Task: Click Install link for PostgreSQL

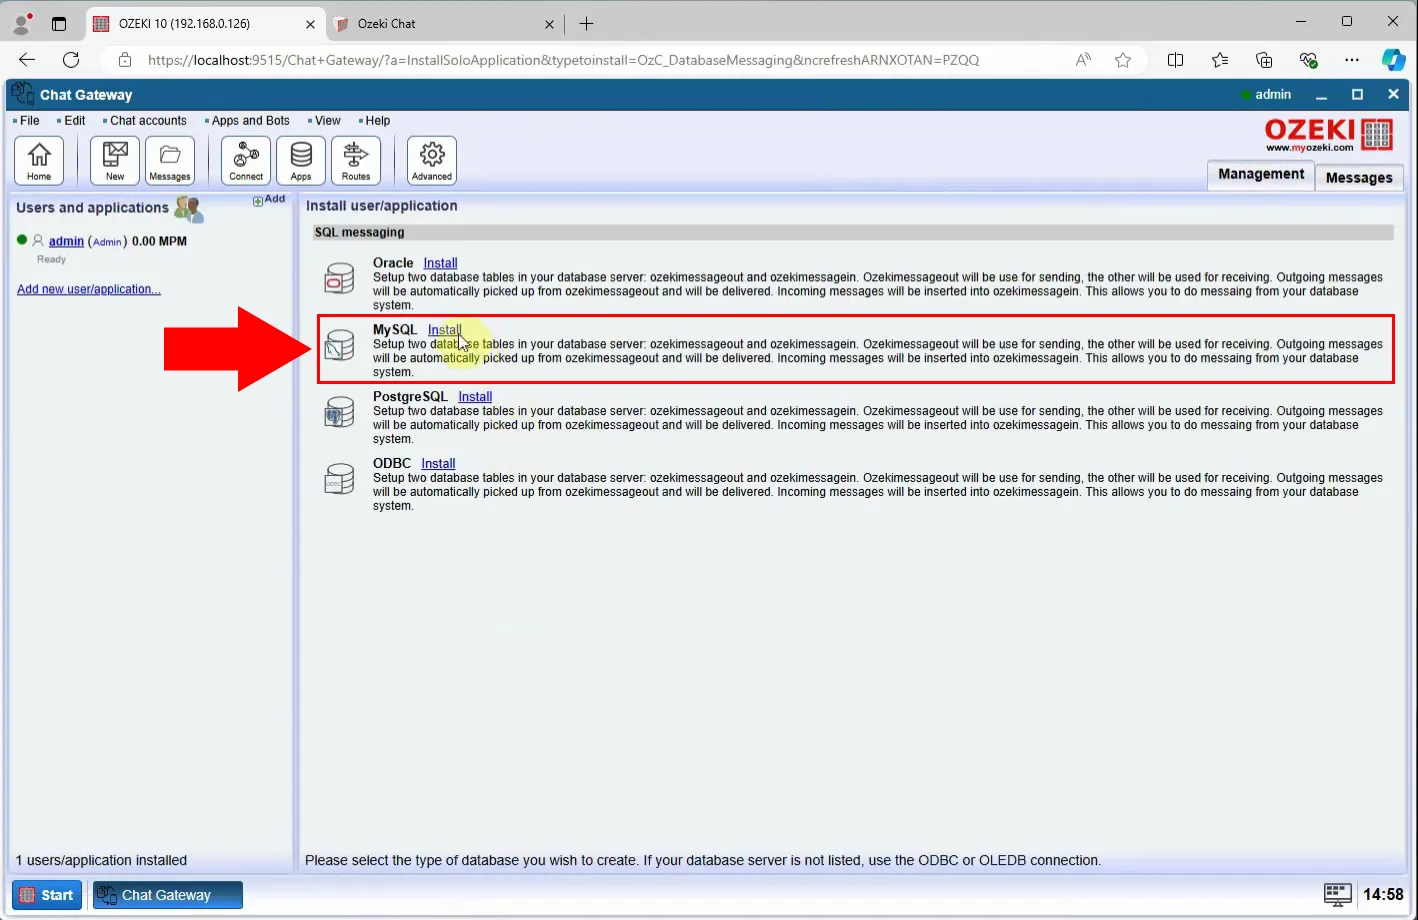Action: click(x=475, y=397)
